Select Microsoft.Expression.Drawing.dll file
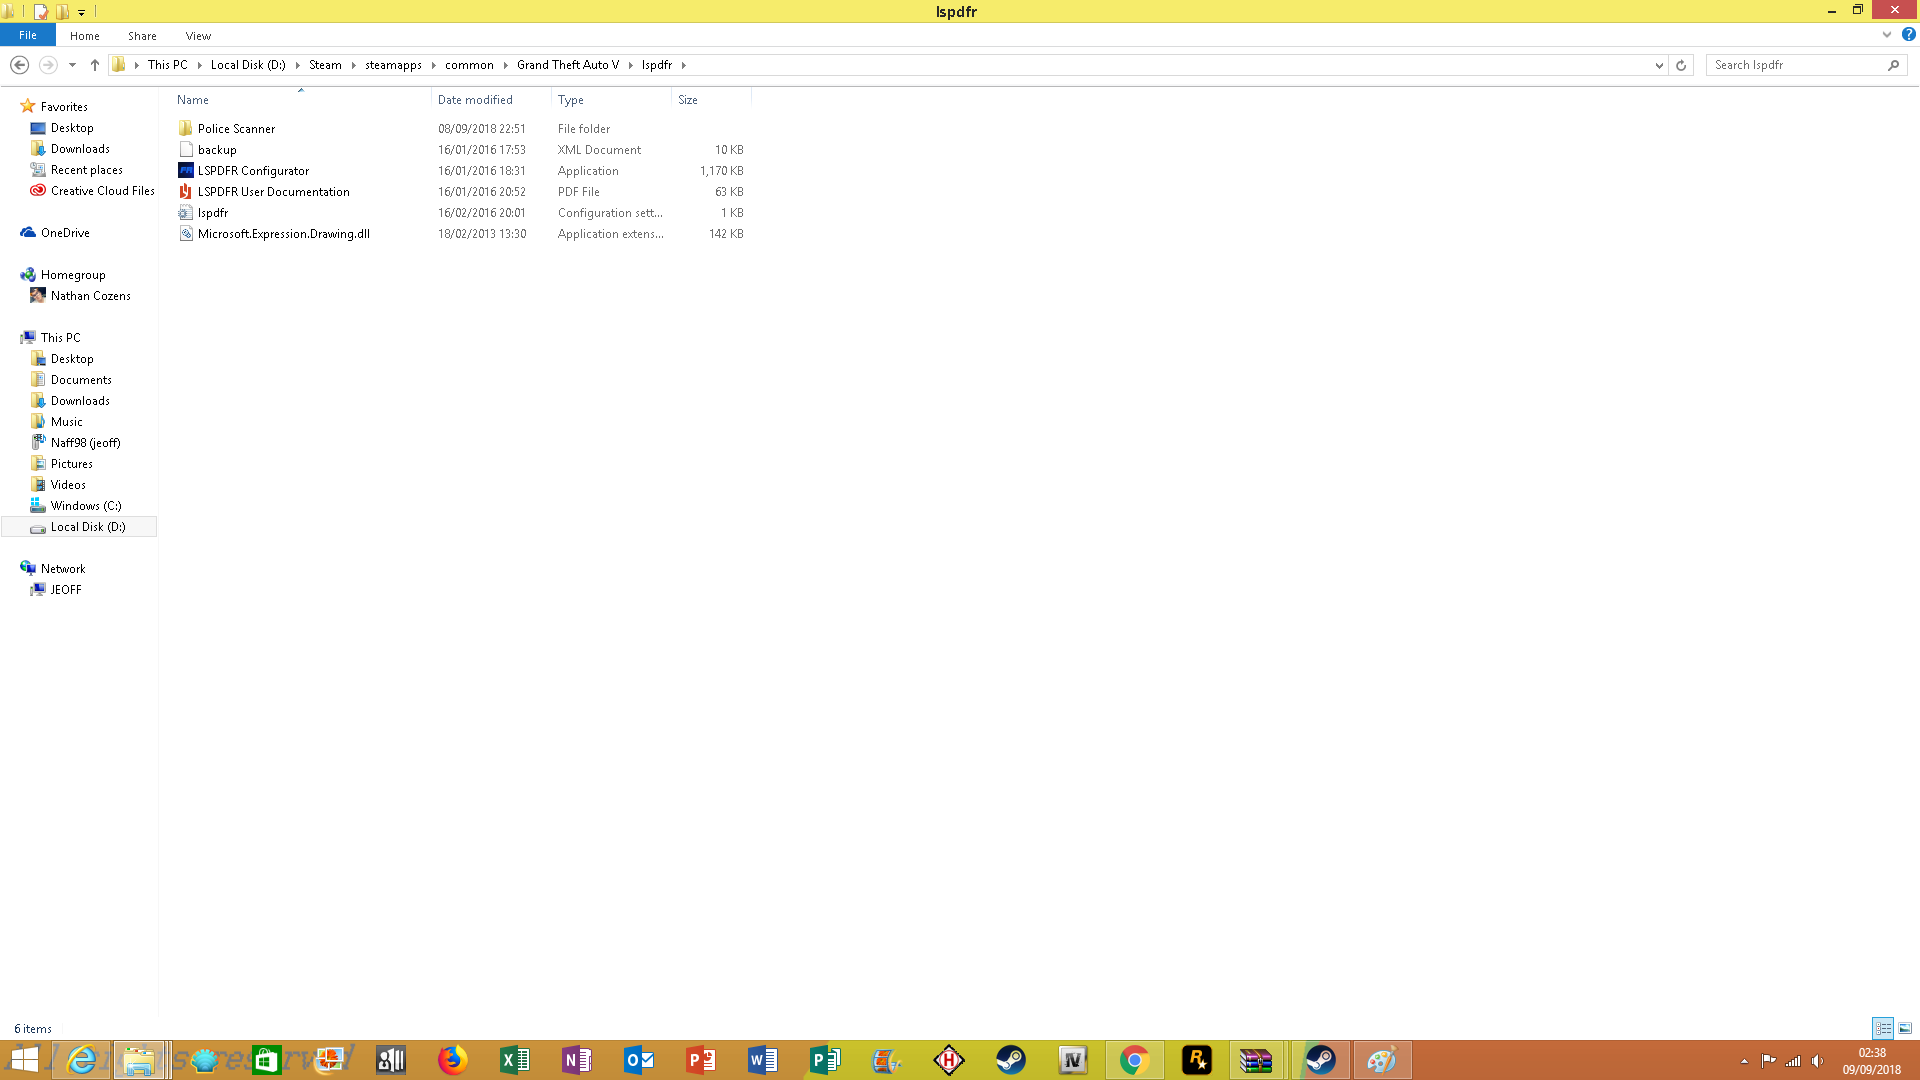This screenshot has height=1080, width=1920. tap(283, 234)
